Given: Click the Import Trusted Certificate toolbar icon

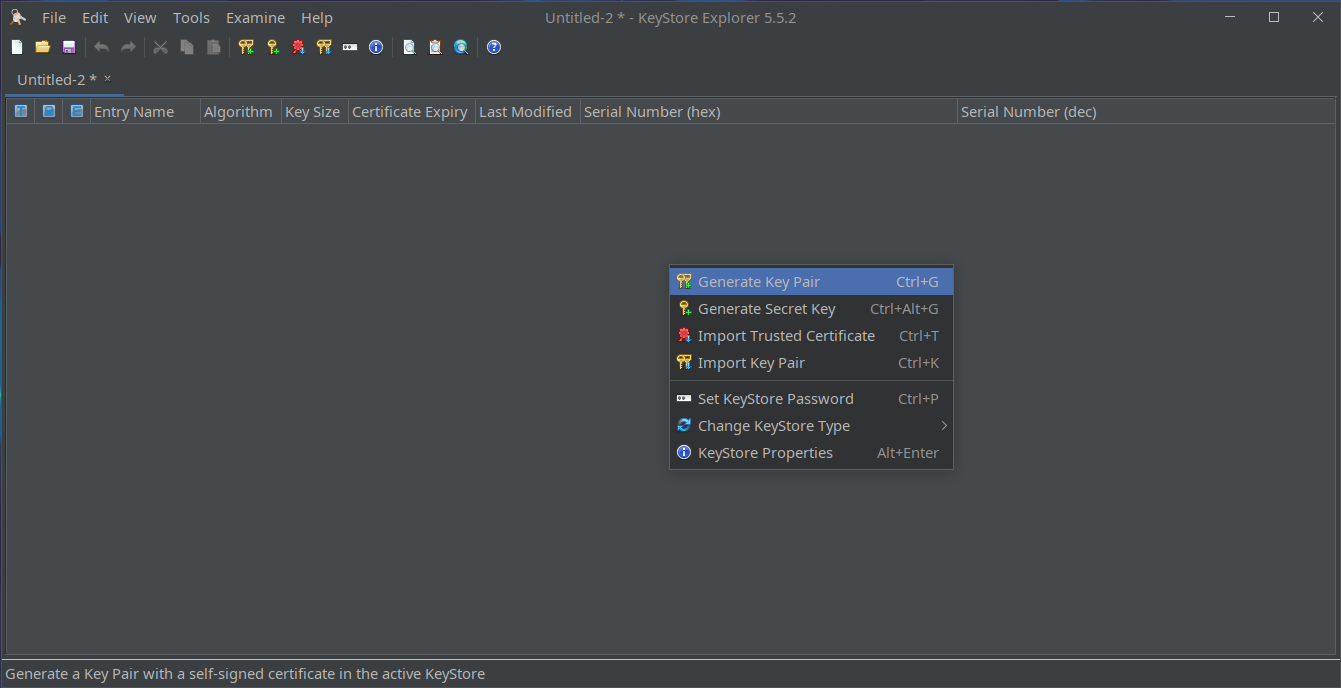Looking at the screenshot, I should [298, 47].
